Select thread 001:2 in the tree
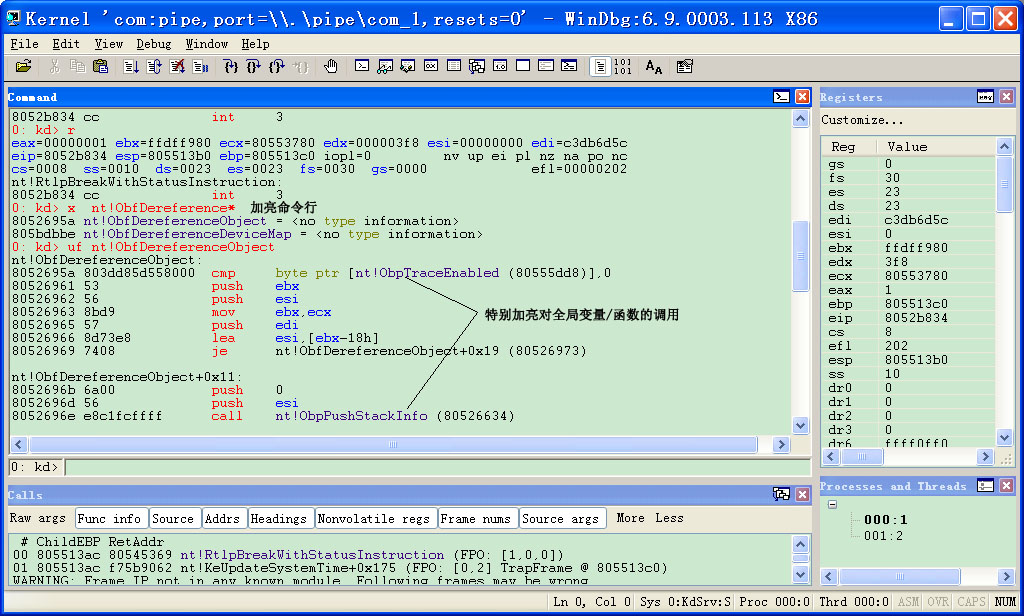The image size is (1024, 616). 883,536
